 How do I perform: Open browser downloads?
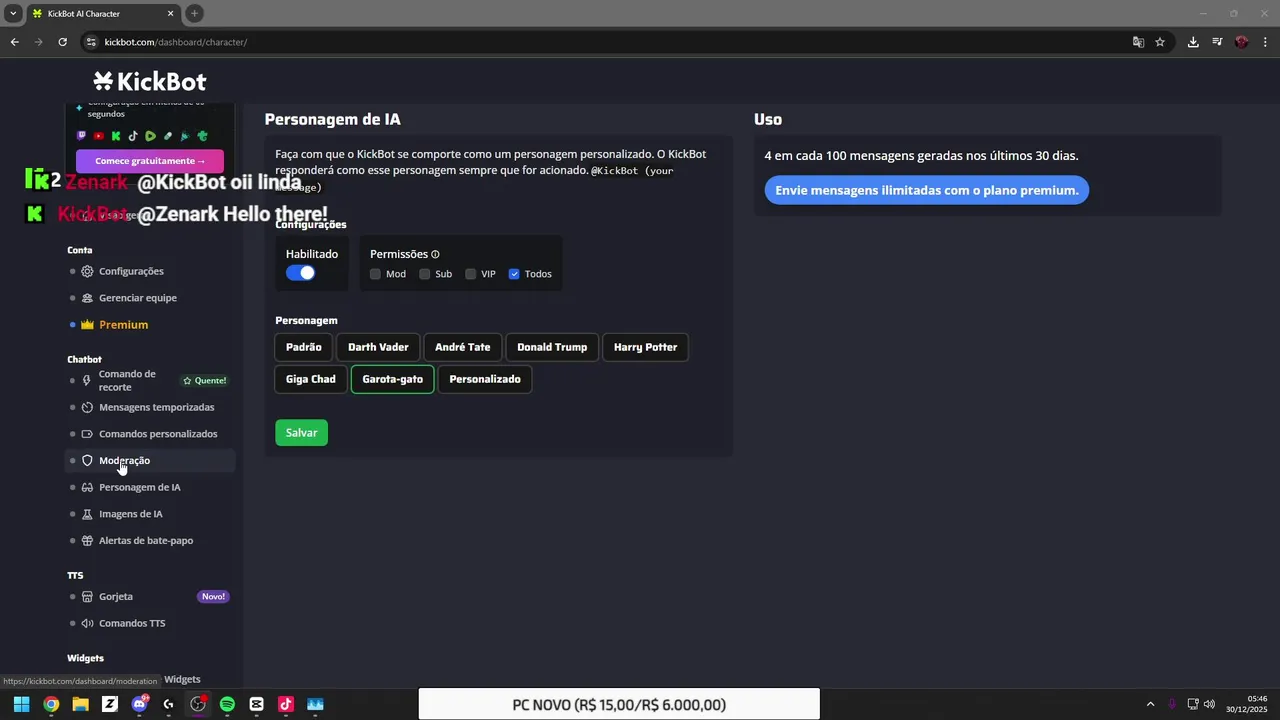(1193, 42)
